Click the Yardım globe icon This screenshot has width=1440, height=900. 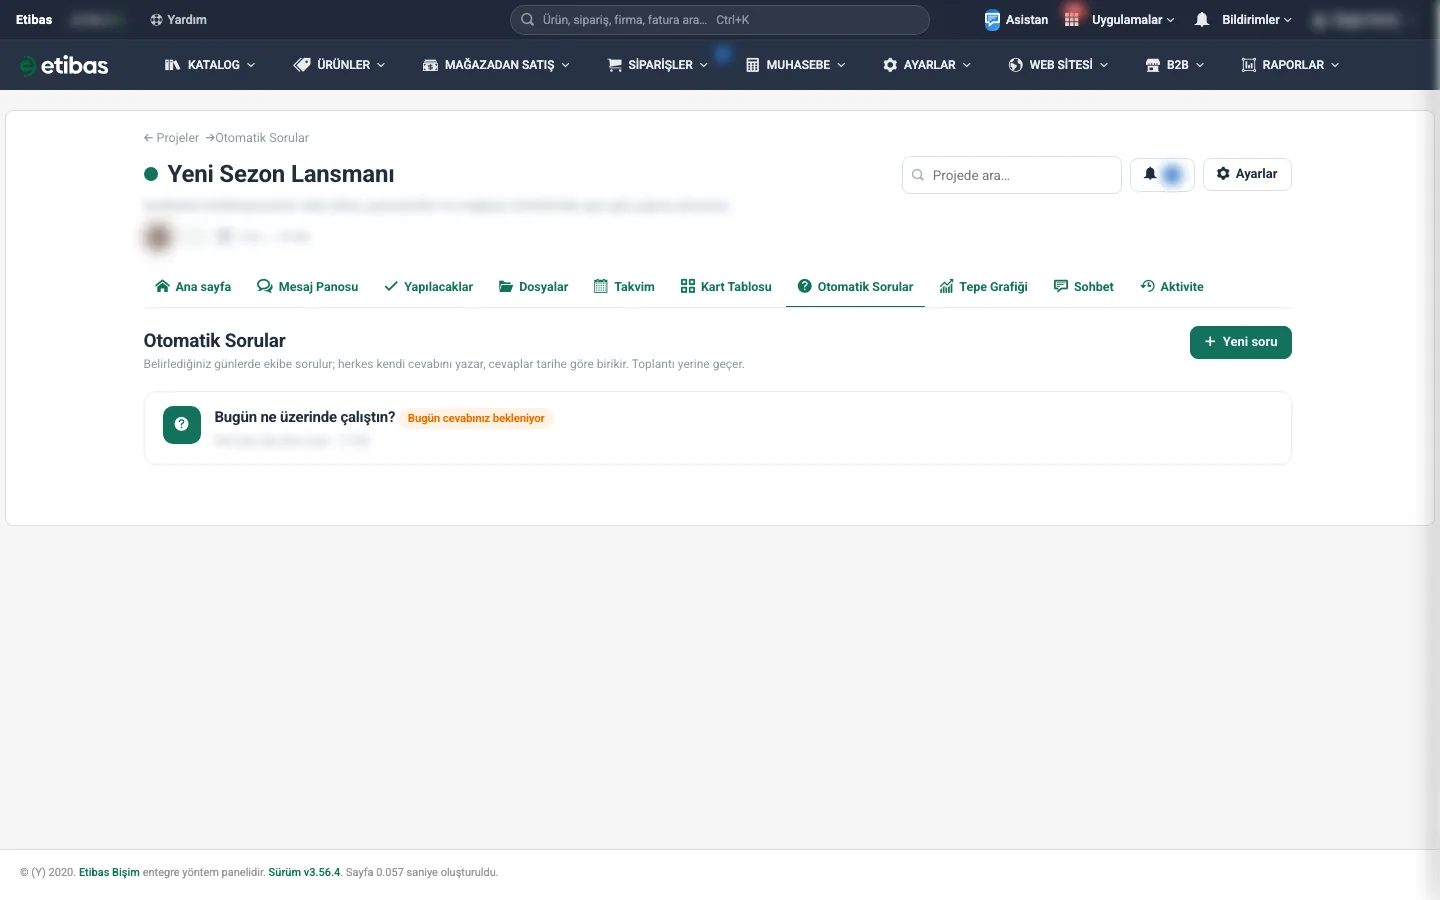click(156, 20)
